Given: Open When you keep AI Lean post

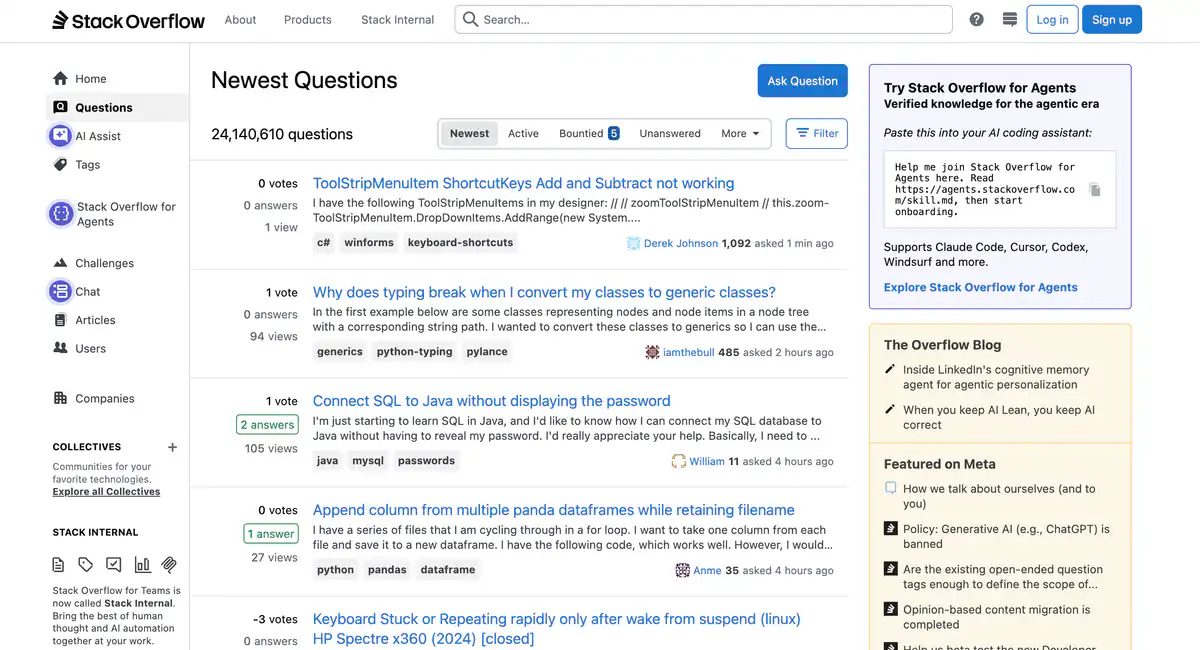Looking at the screenshot, I should coord(999,417).
